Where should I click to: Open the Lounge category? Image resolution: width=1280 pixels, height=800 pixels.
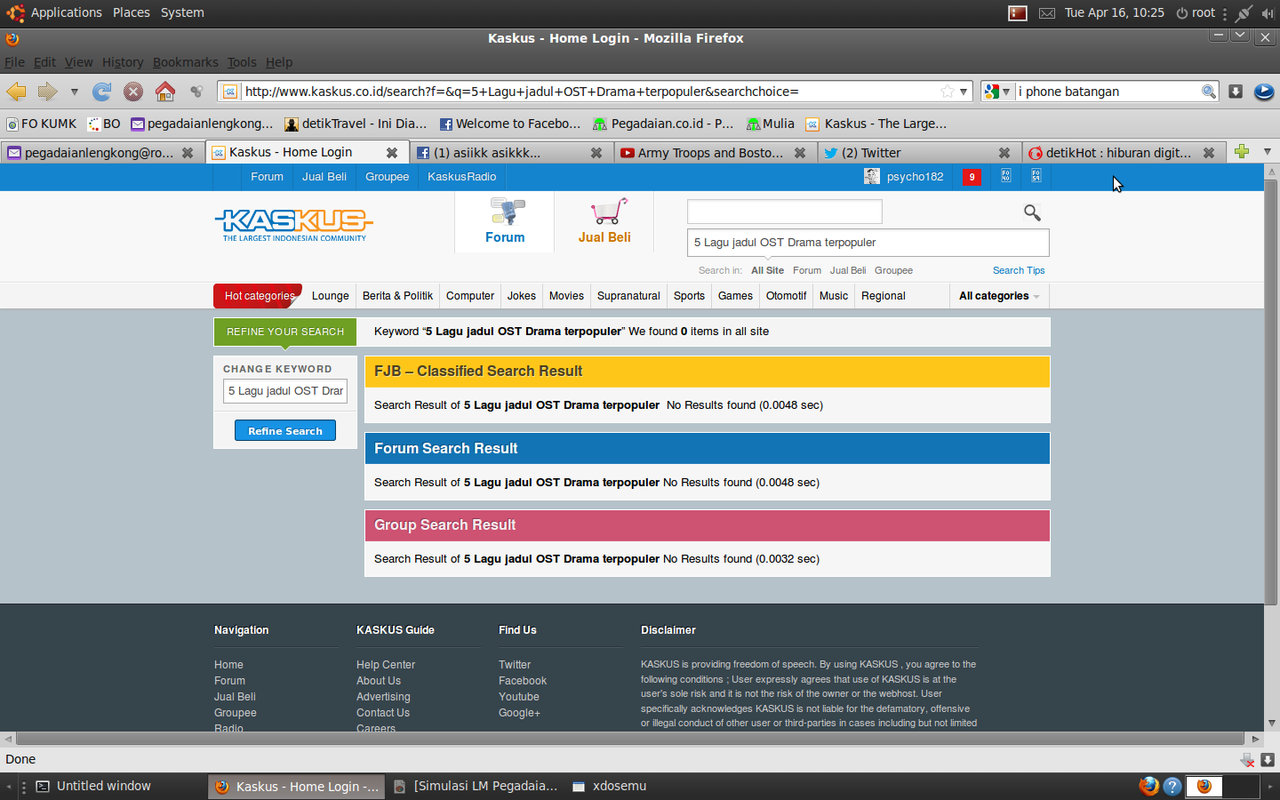(330, 296)
